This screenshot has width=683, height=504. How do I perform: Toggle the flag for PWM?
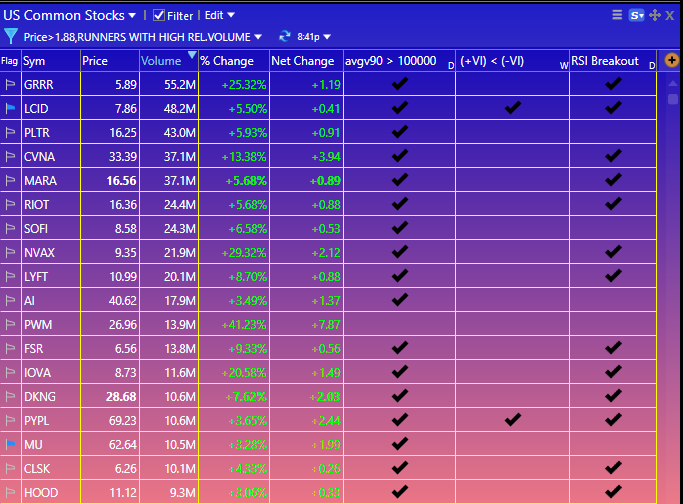10,325
